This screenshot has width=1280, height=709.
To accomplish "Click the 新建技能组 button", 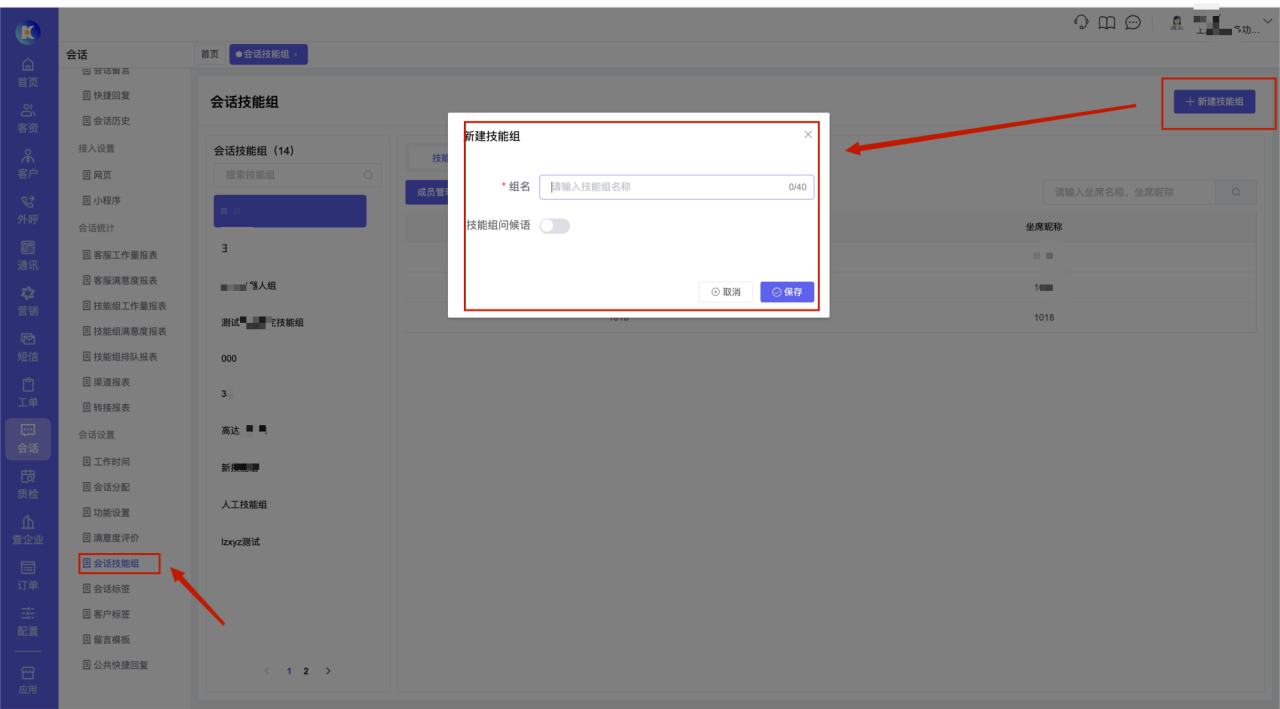I will tap(1215, 102).
